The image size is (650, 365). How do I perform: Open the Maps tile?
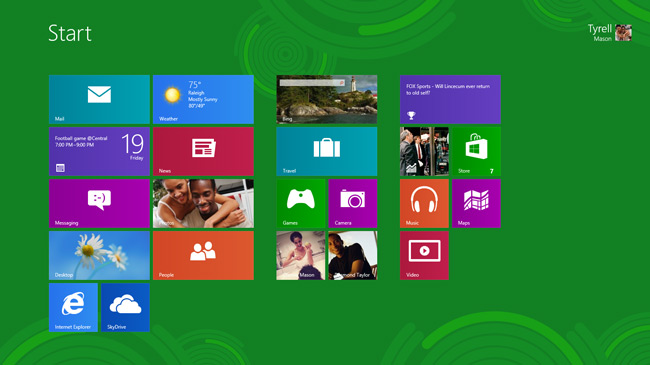[476, 203]
